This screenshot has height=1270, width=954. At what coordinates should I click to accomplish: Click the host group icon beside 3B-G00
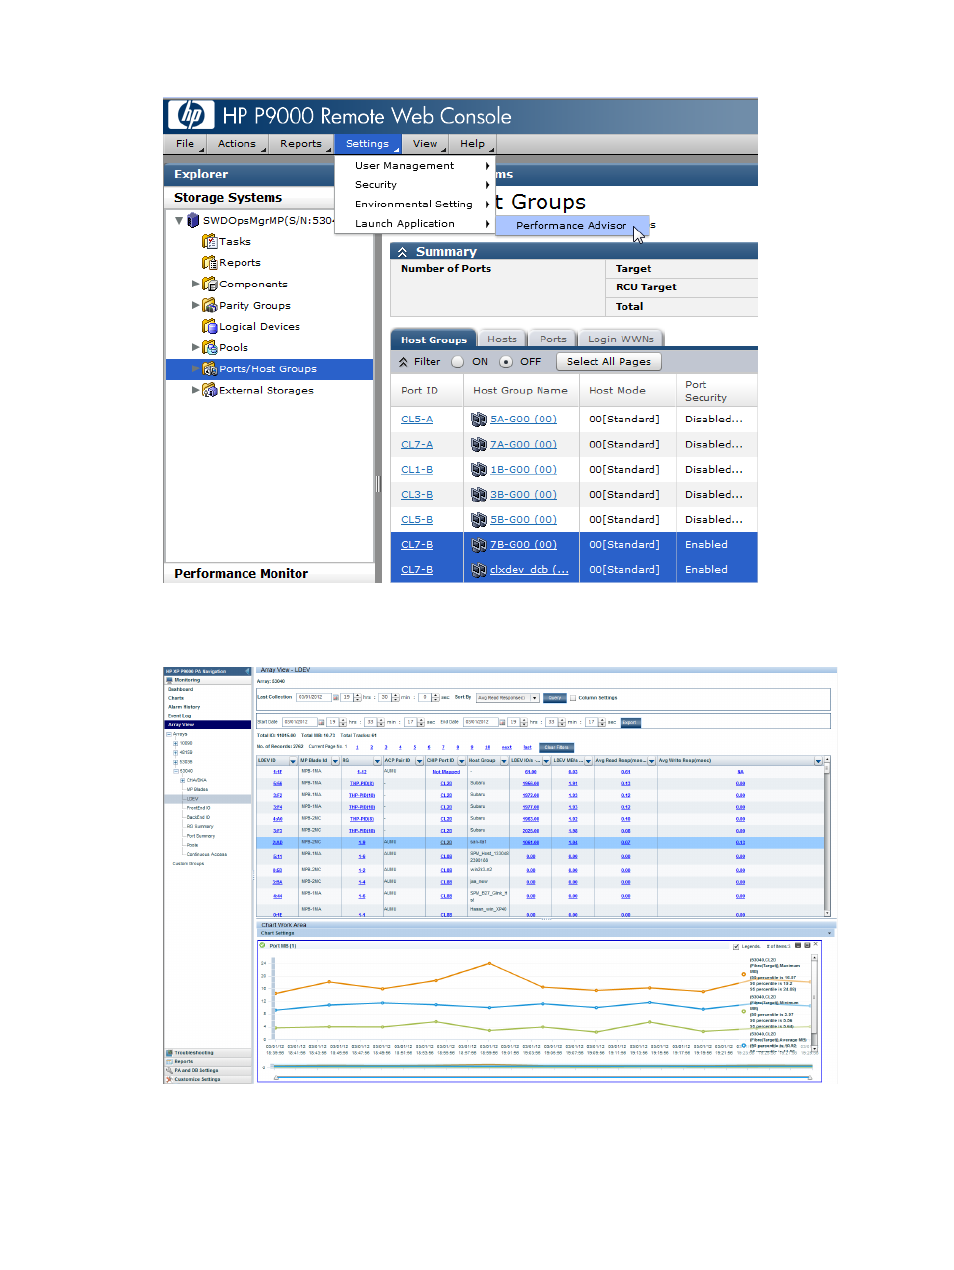tap(479, 494)
